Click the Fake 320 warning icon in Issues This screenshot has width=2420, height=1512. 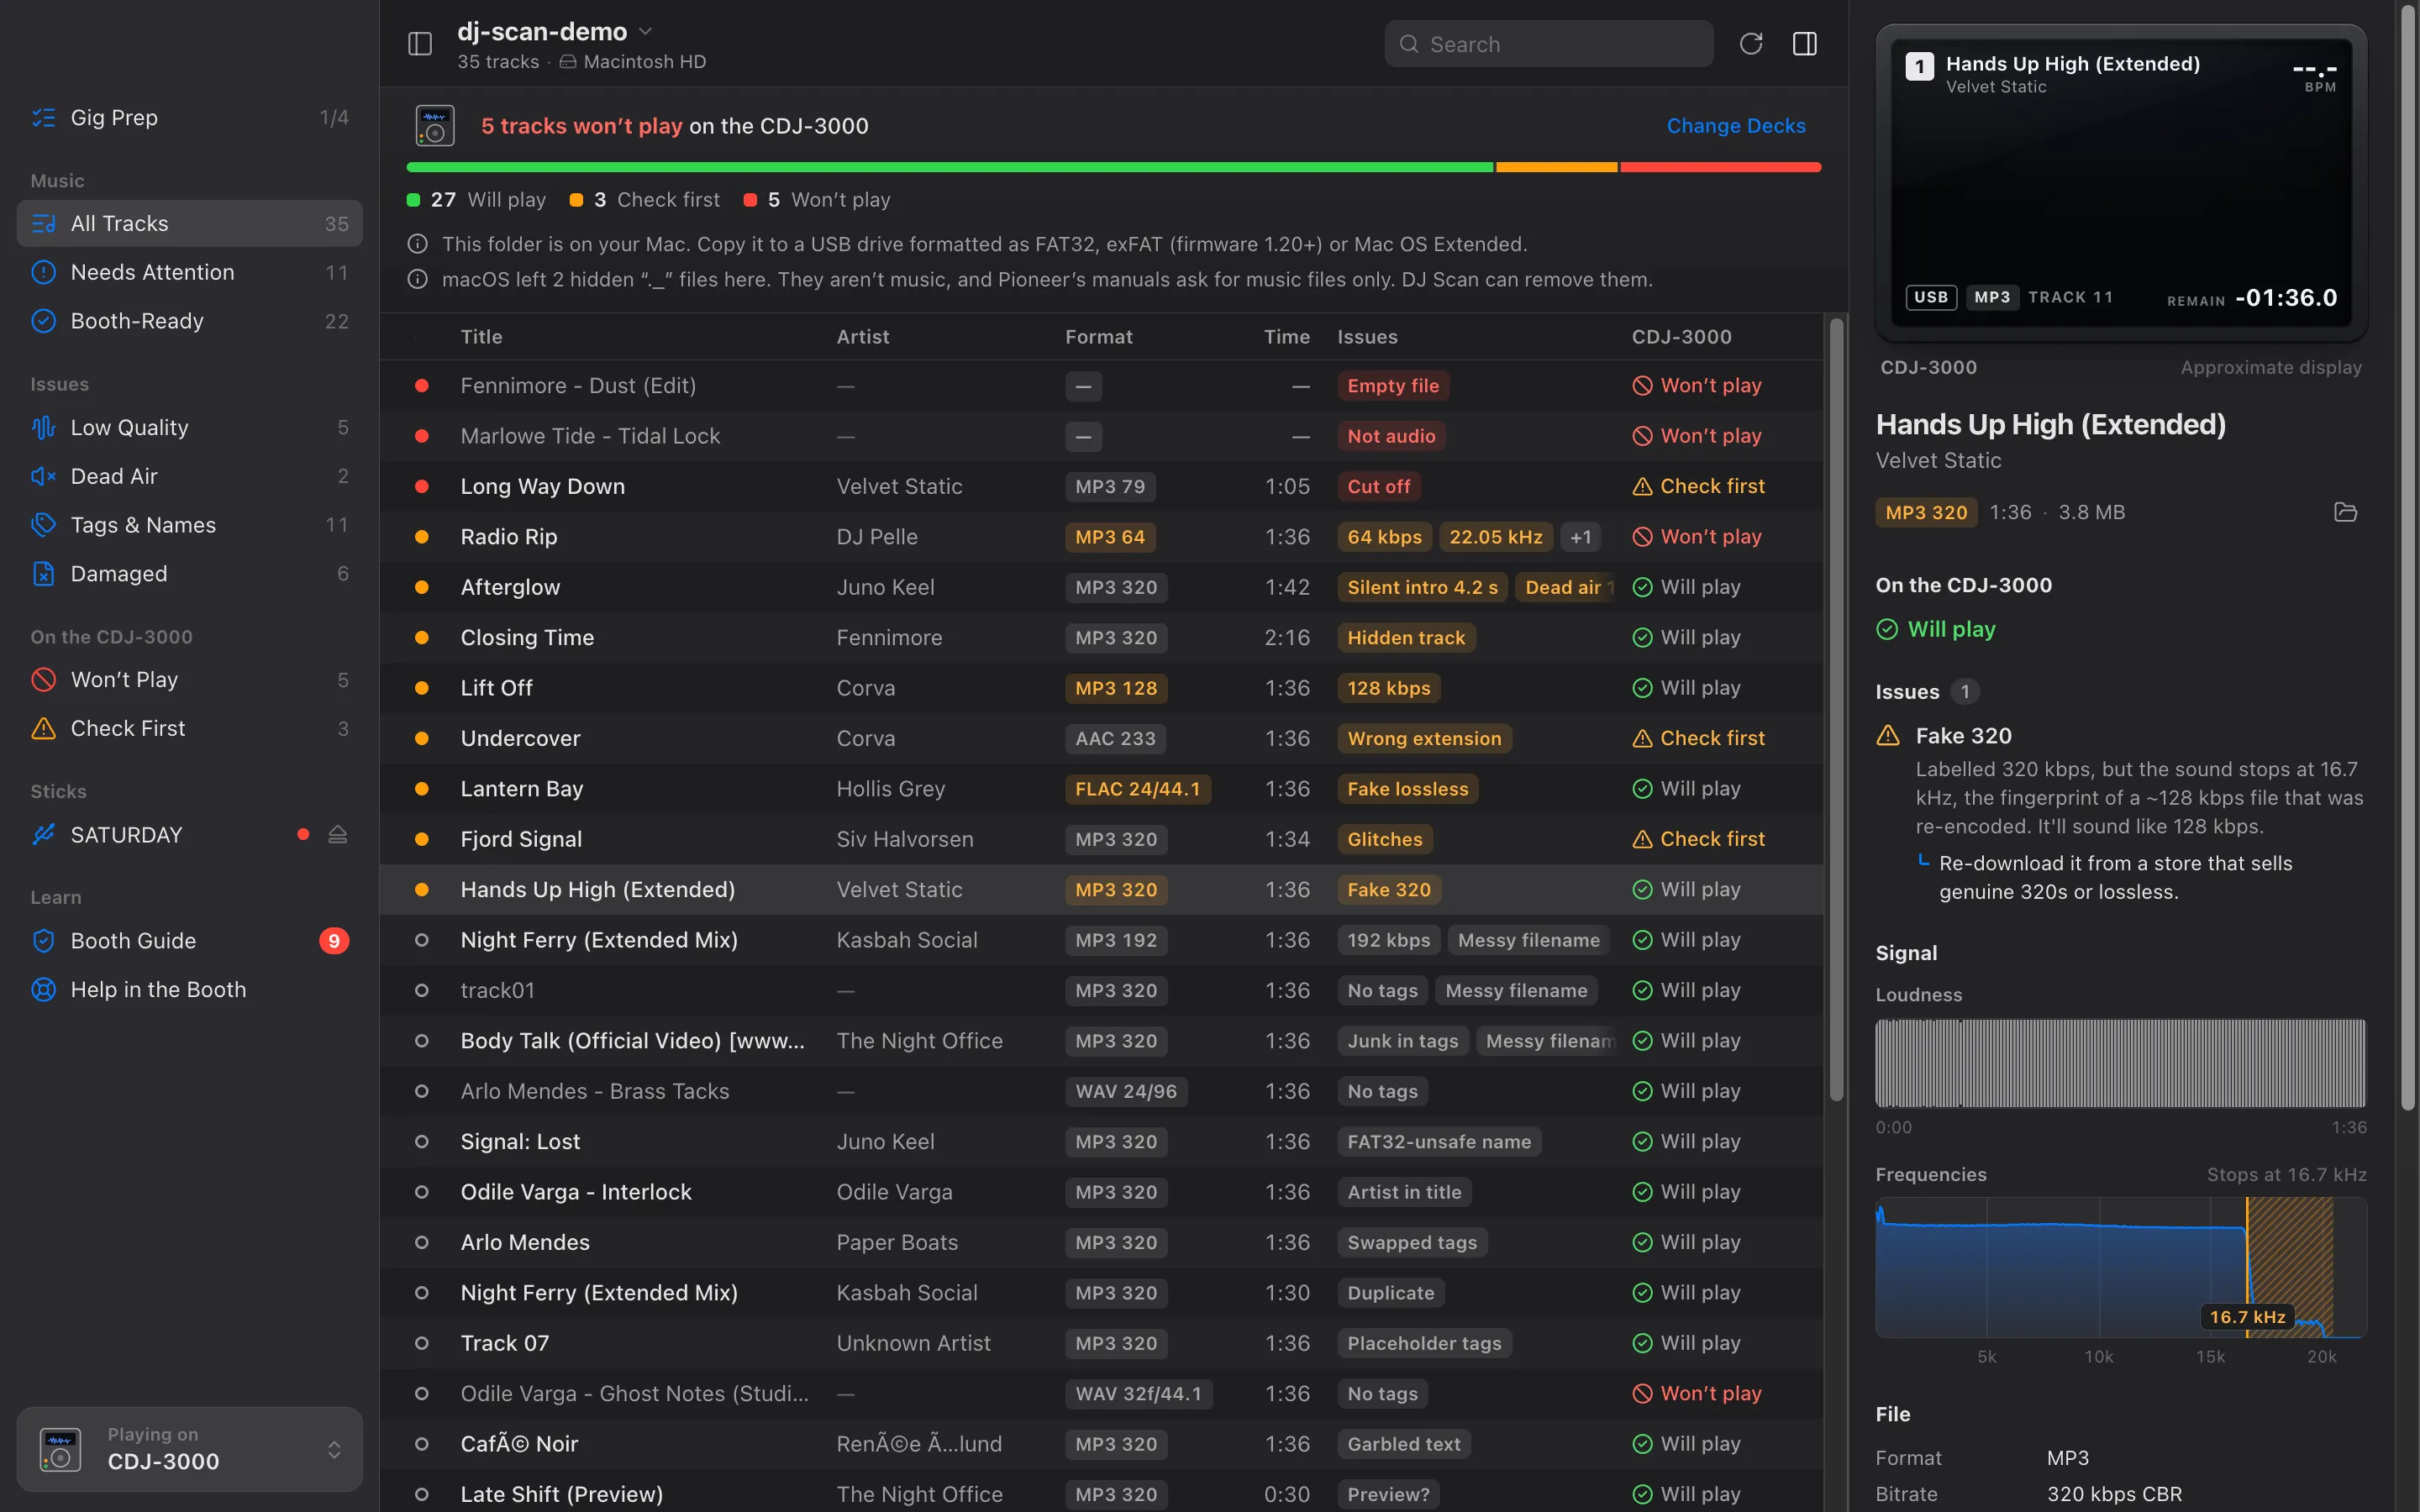[x=1888, y=736]
